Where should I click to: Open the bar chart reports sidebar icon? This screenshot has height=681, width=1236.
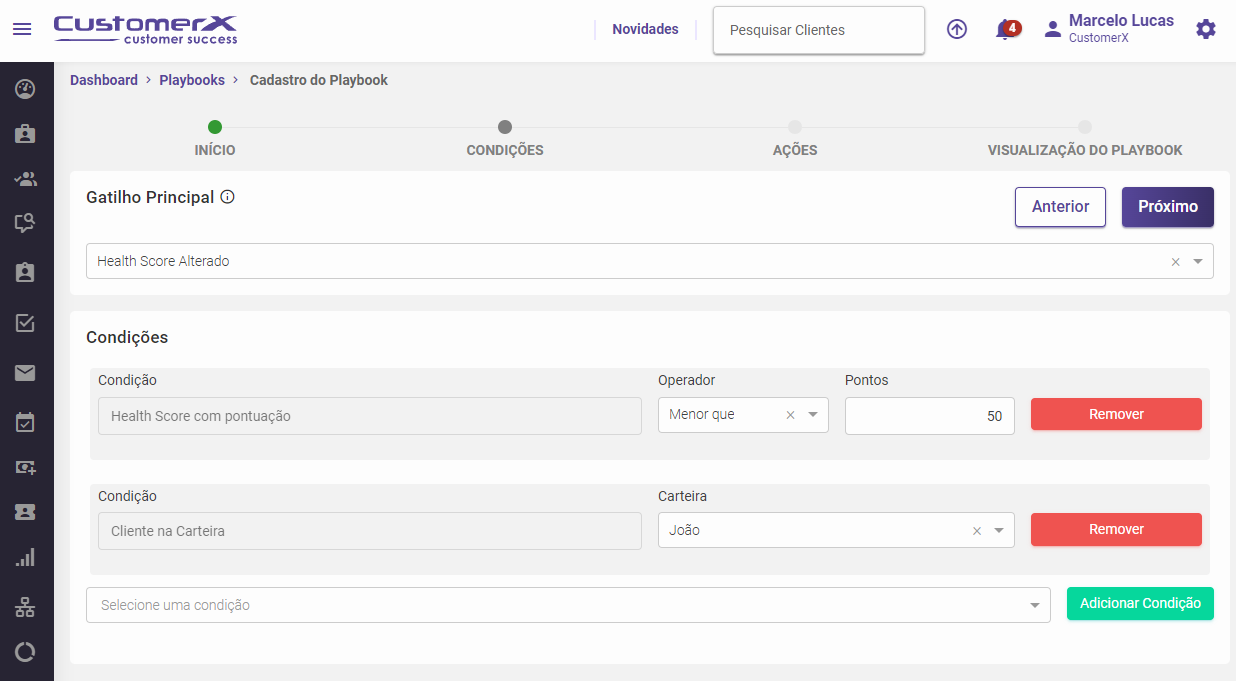tap(26, 558)
